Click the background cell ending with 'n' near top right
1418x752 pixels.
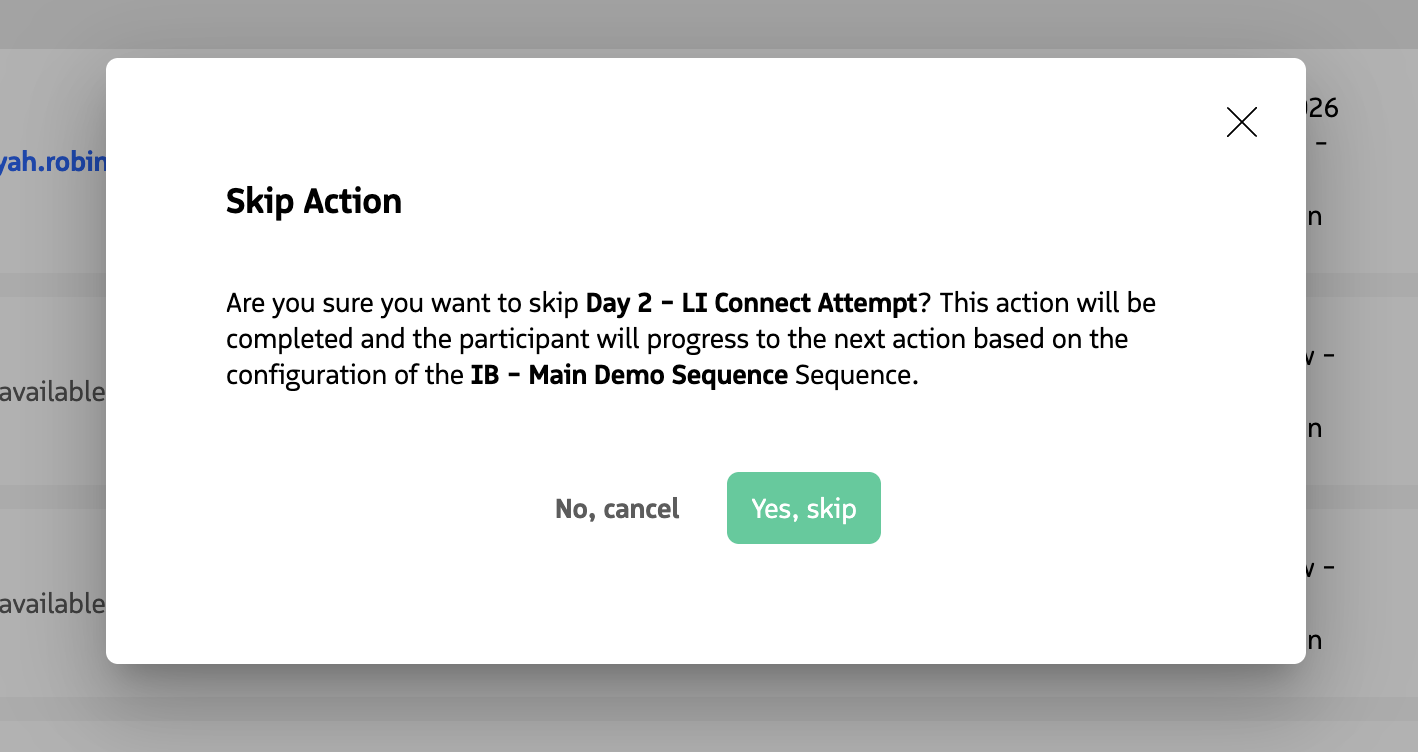click(1316, 215)
